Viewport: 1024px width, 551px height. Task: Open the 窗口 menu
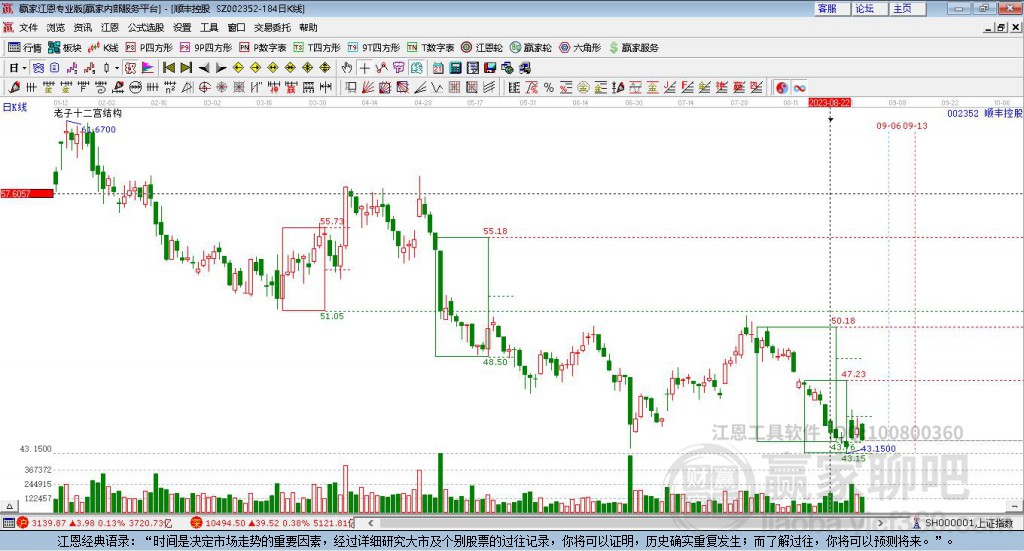pyautogui.click(x=236, y=27)
